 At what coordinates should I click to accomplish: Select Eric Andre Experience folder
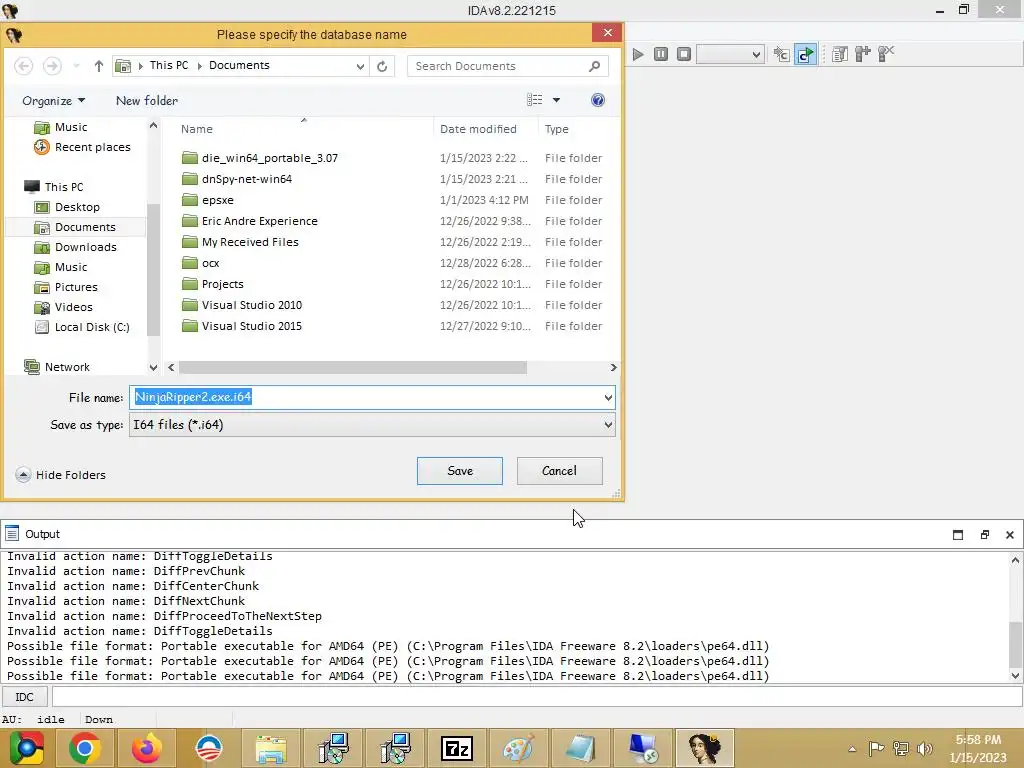coord(250,221)
